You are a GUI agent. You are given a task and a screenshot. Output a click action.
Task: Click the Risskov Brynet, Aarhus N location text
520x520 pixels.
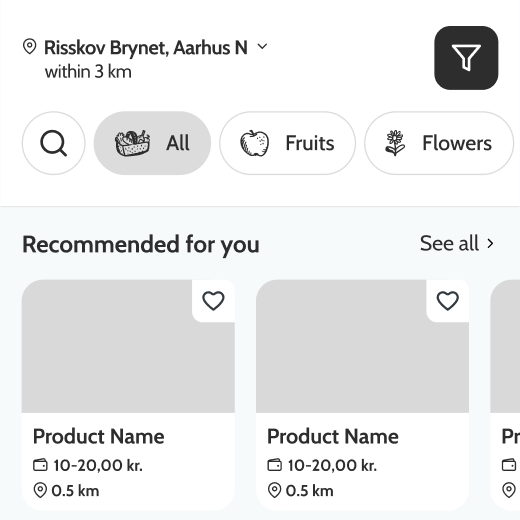tap(146, 47)
